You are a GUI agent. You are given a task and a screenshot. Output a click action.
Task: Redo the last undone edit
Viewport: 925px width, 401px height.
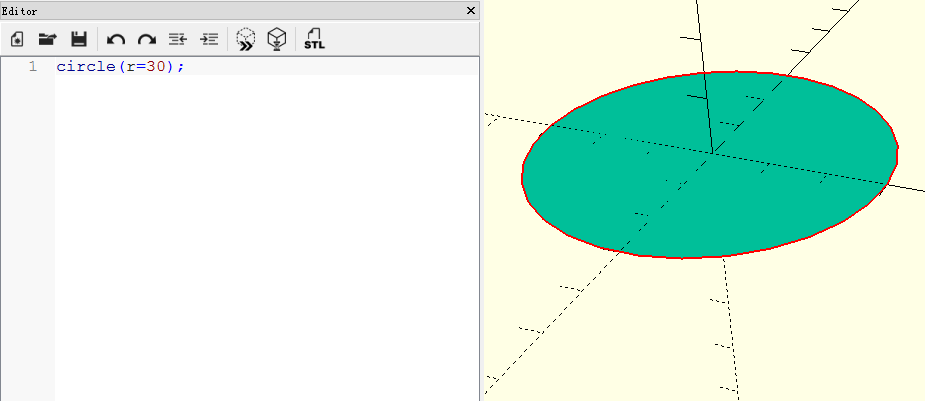(147, 40)
